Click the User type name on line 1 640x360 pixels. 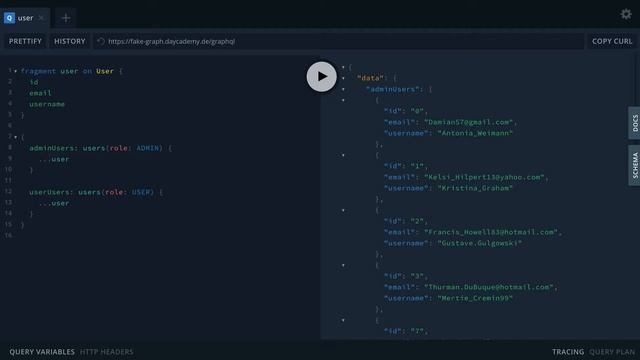click(x=105, y=71)
